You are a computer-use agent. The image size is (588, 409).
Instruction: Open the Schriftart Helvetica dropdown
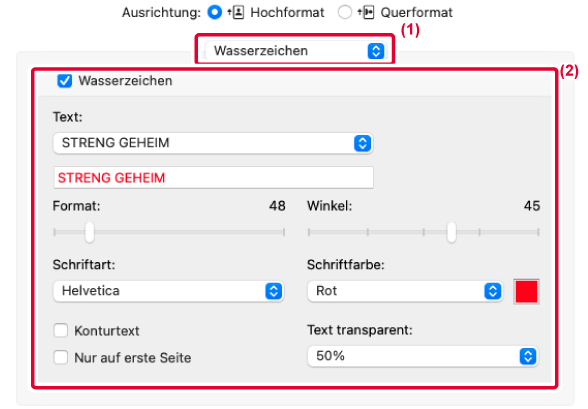click(168, 291)
